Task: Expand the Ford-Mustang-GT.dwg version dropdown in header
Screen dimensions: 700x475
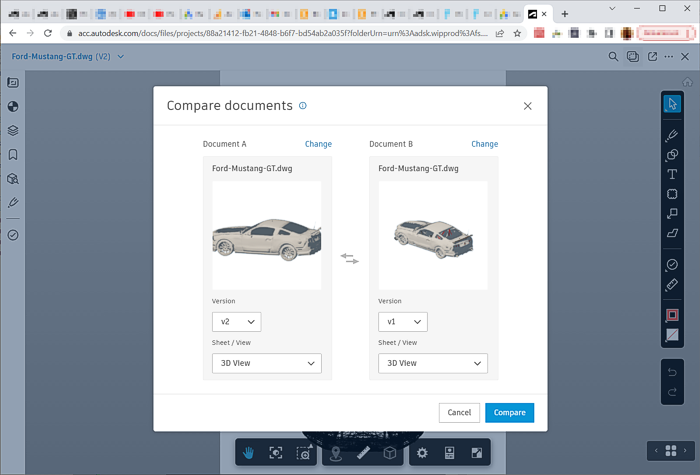Action: coord(121,57)
